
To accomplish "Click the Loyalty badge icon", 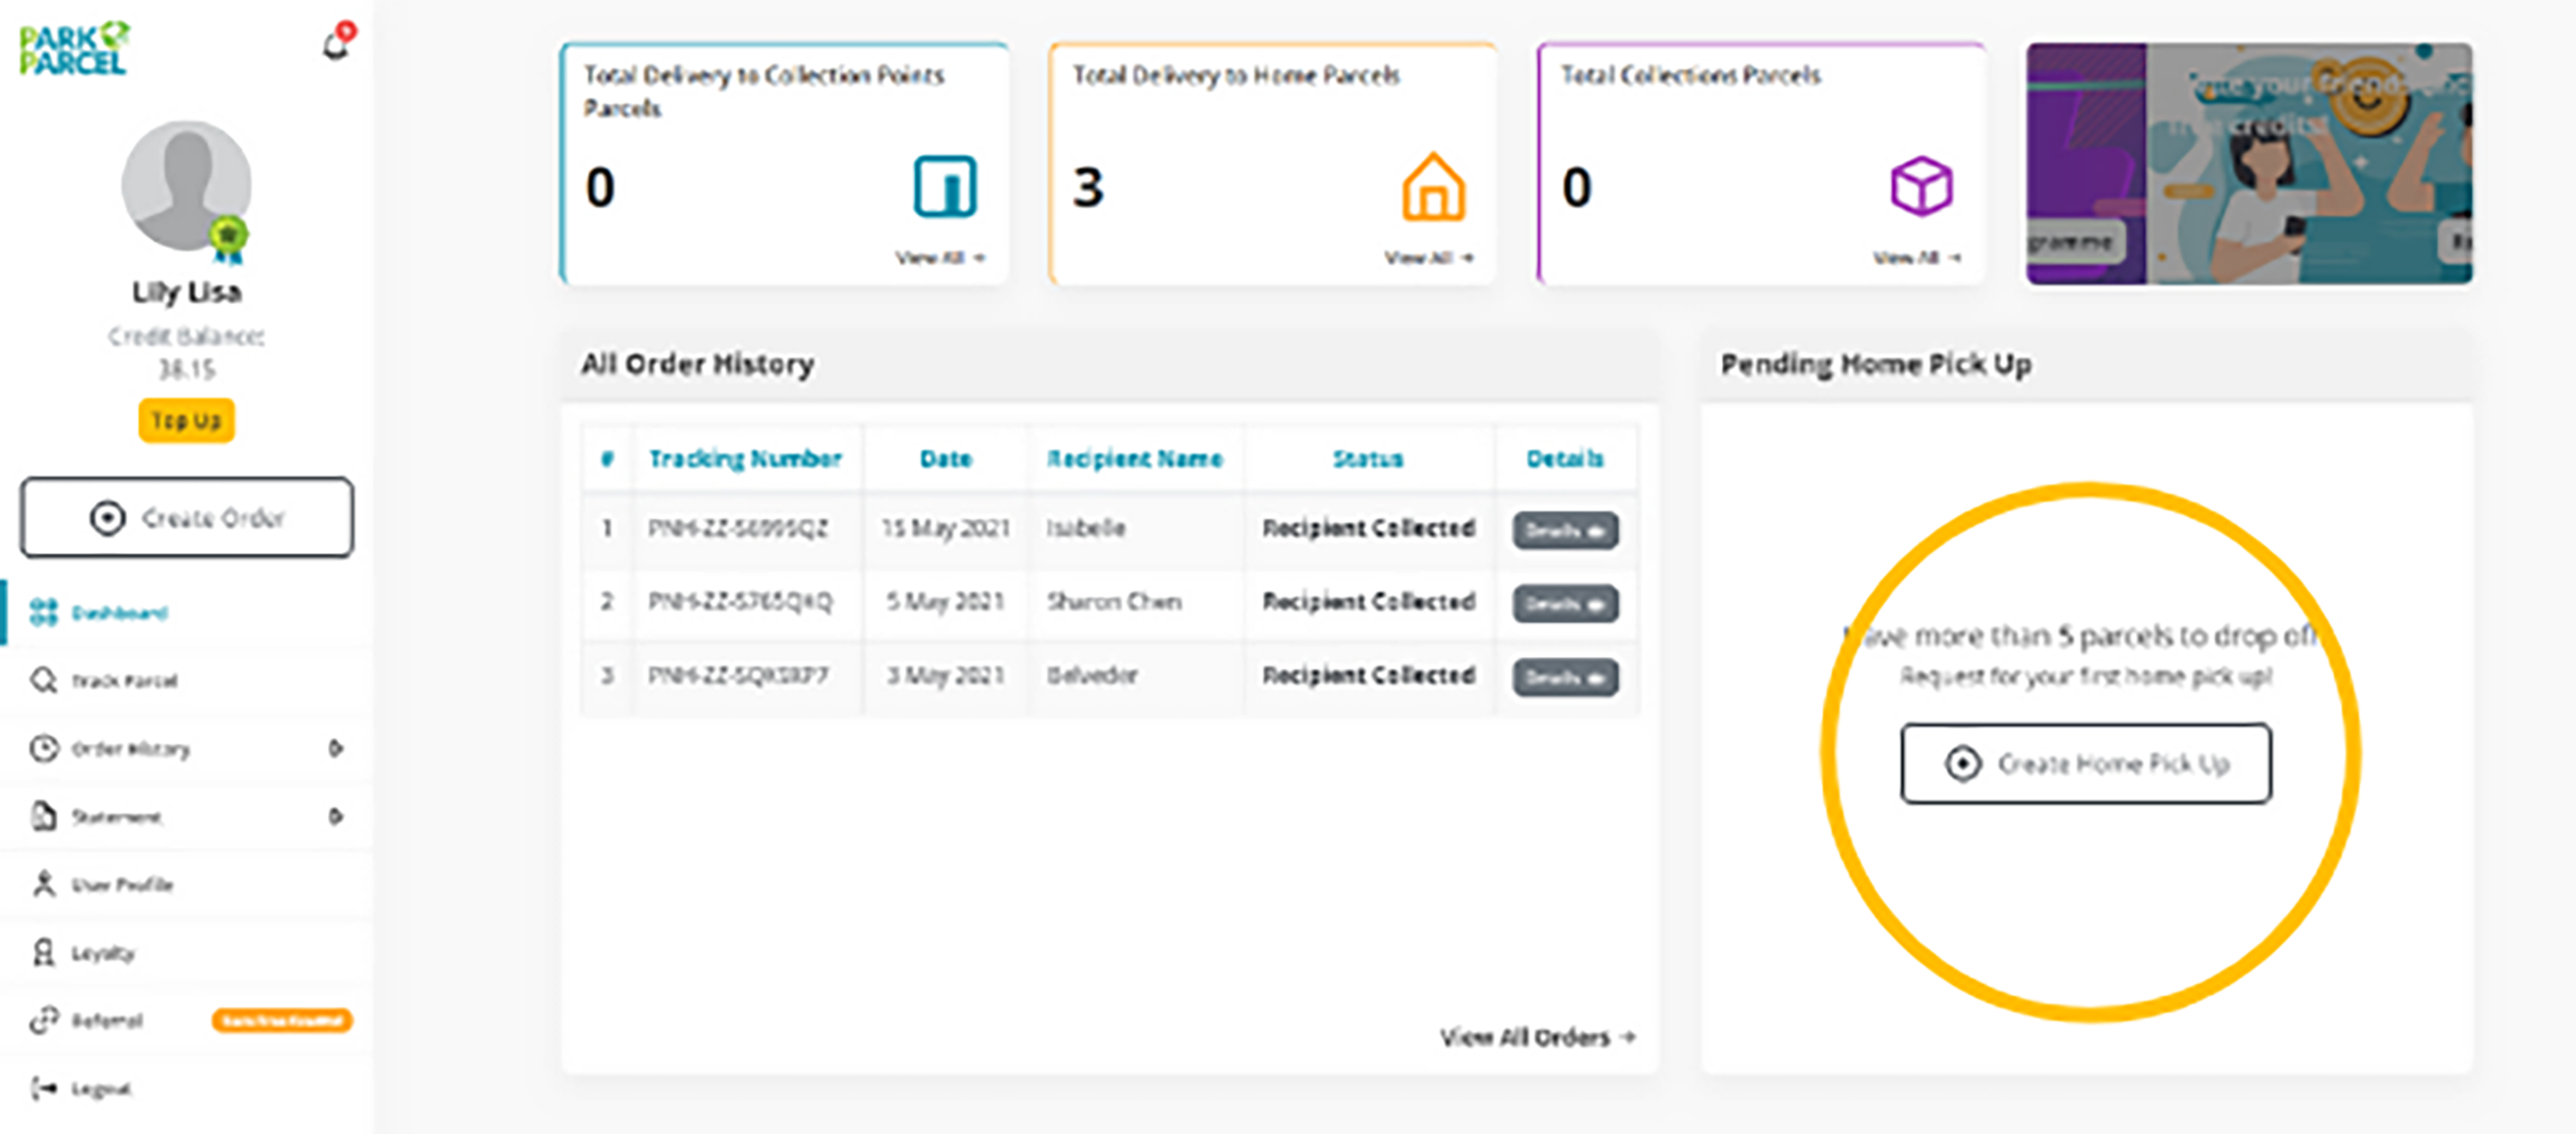I will pos(44,952).
